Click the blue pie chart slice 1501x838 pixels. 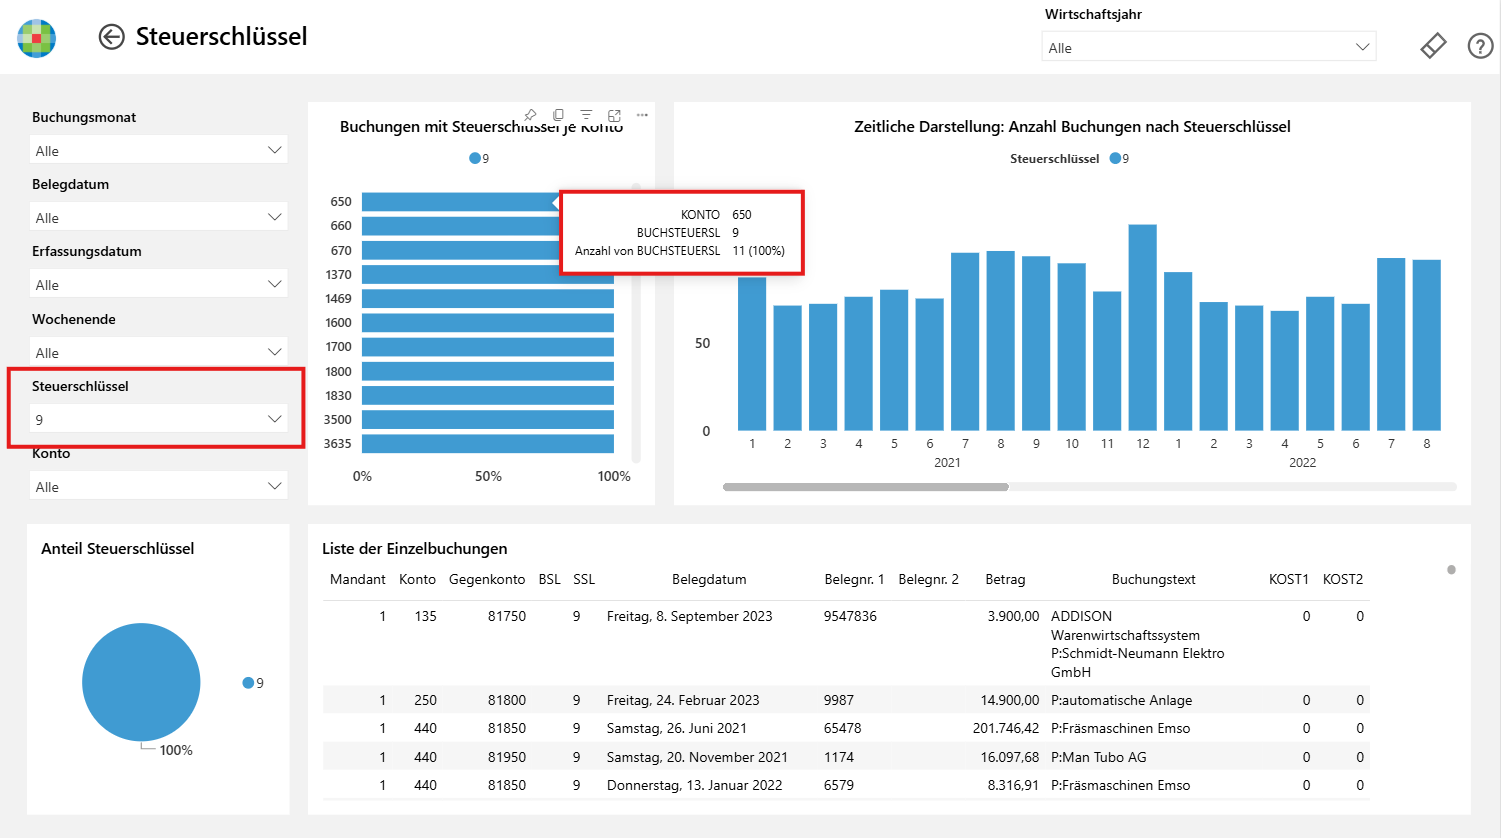click(141, 682)
